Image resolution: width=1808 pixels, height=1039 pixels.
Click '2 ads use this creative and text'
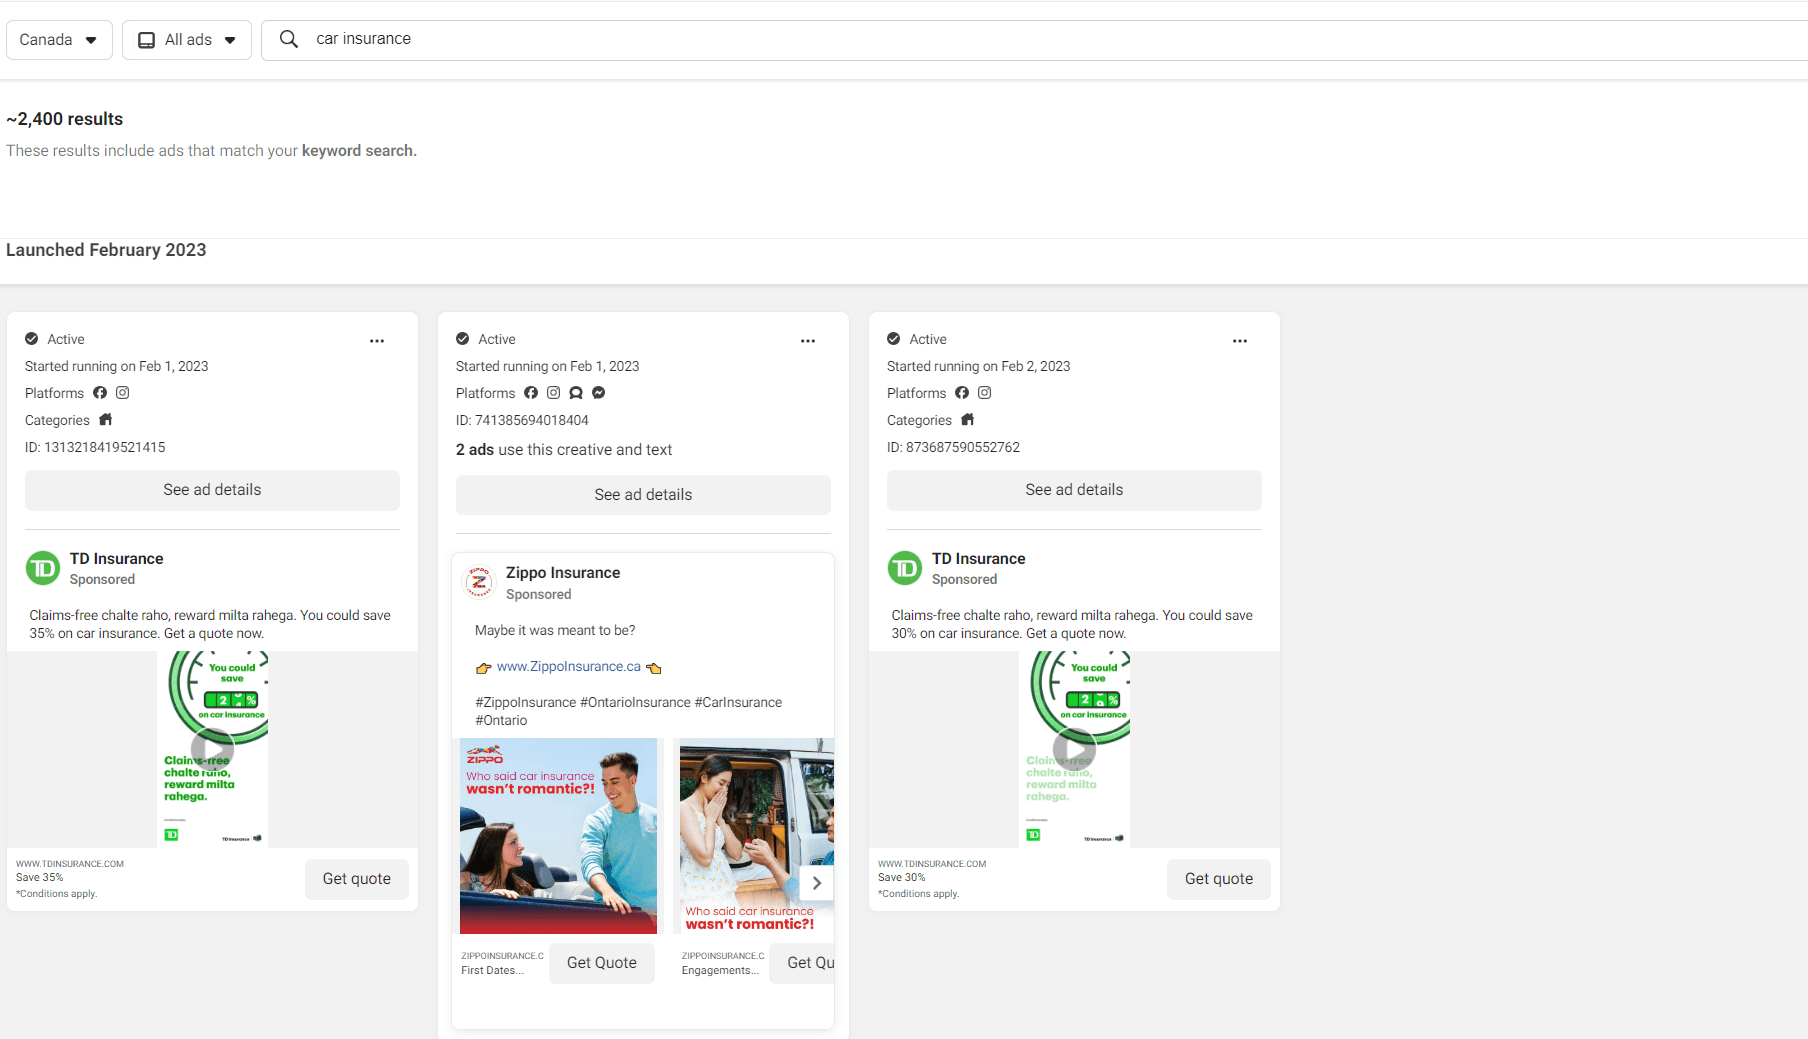[564, 450]
